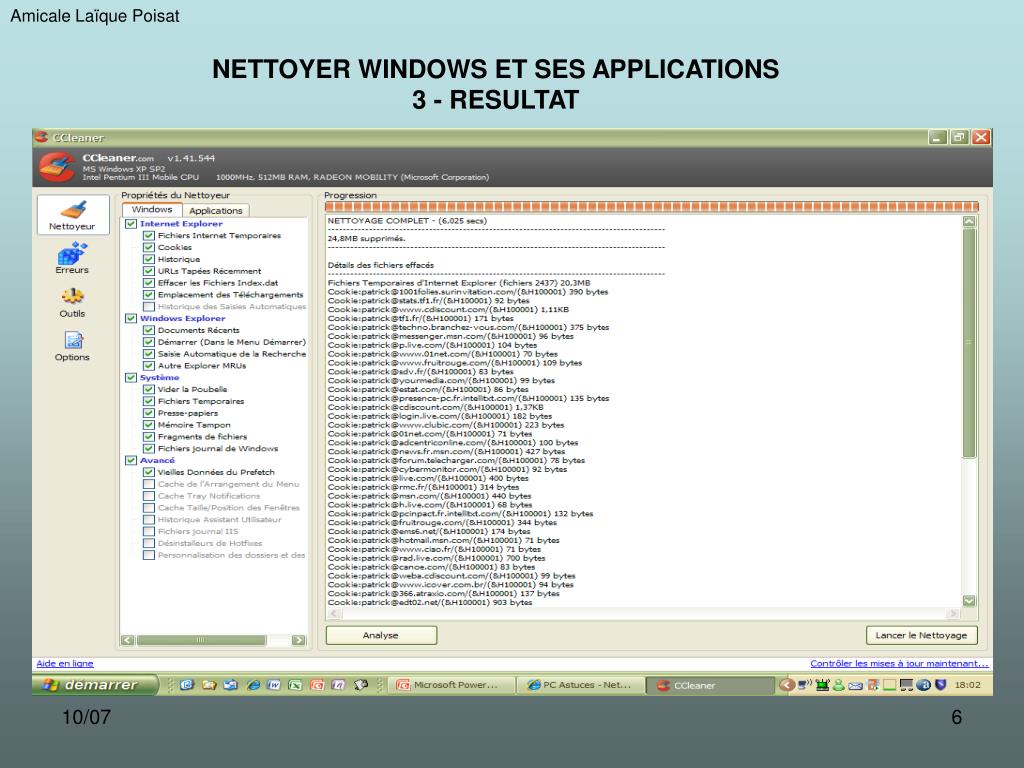Viewport: 1024px width, 768px height.
Task: Click the "NETTOYAGE COMPLET" result line
Action: tap(407, 221)
